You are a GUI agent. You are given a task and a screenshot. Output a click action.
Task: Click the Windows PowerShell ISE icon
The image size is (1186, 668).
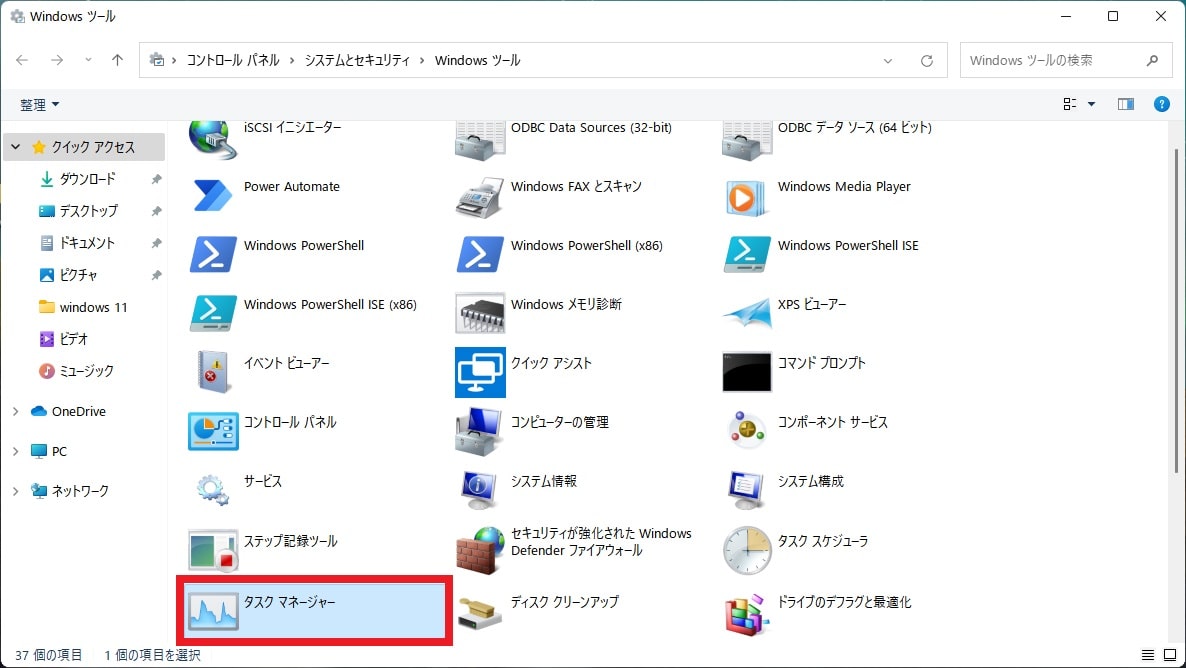747,254
